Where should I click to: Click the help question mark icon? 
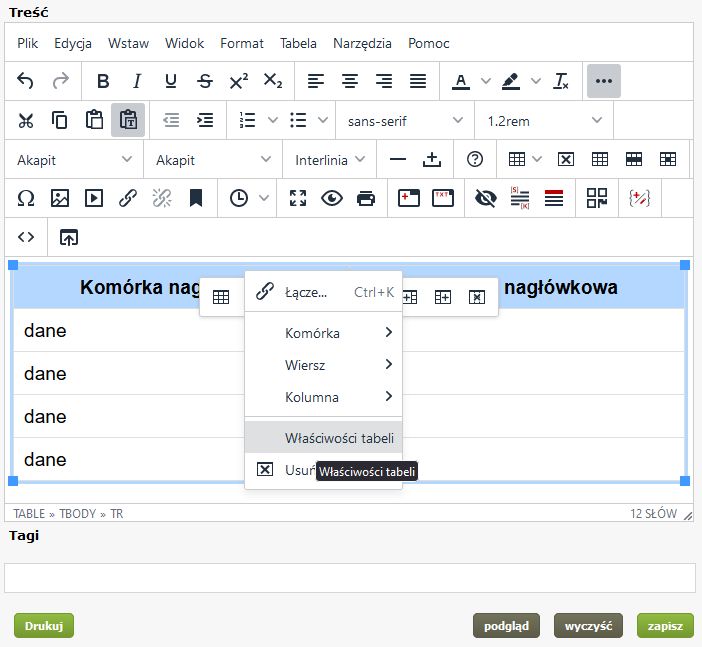475,159
